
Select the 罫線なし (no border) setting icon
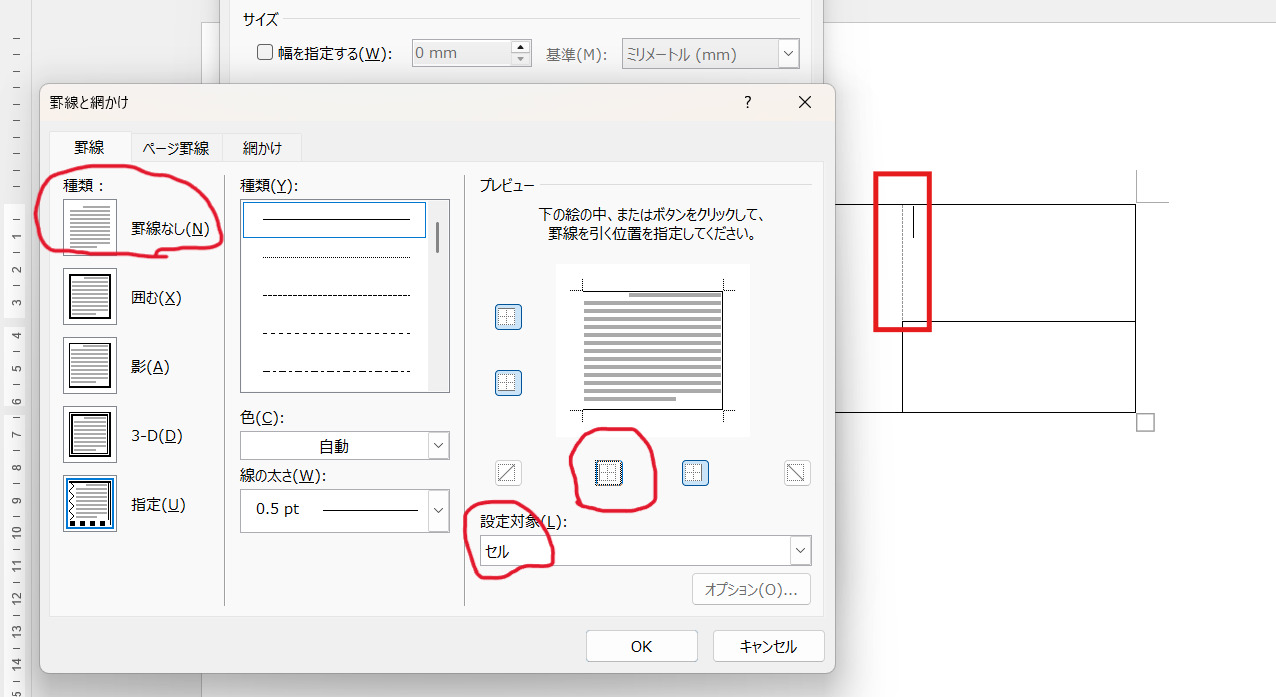pos(90,227)
